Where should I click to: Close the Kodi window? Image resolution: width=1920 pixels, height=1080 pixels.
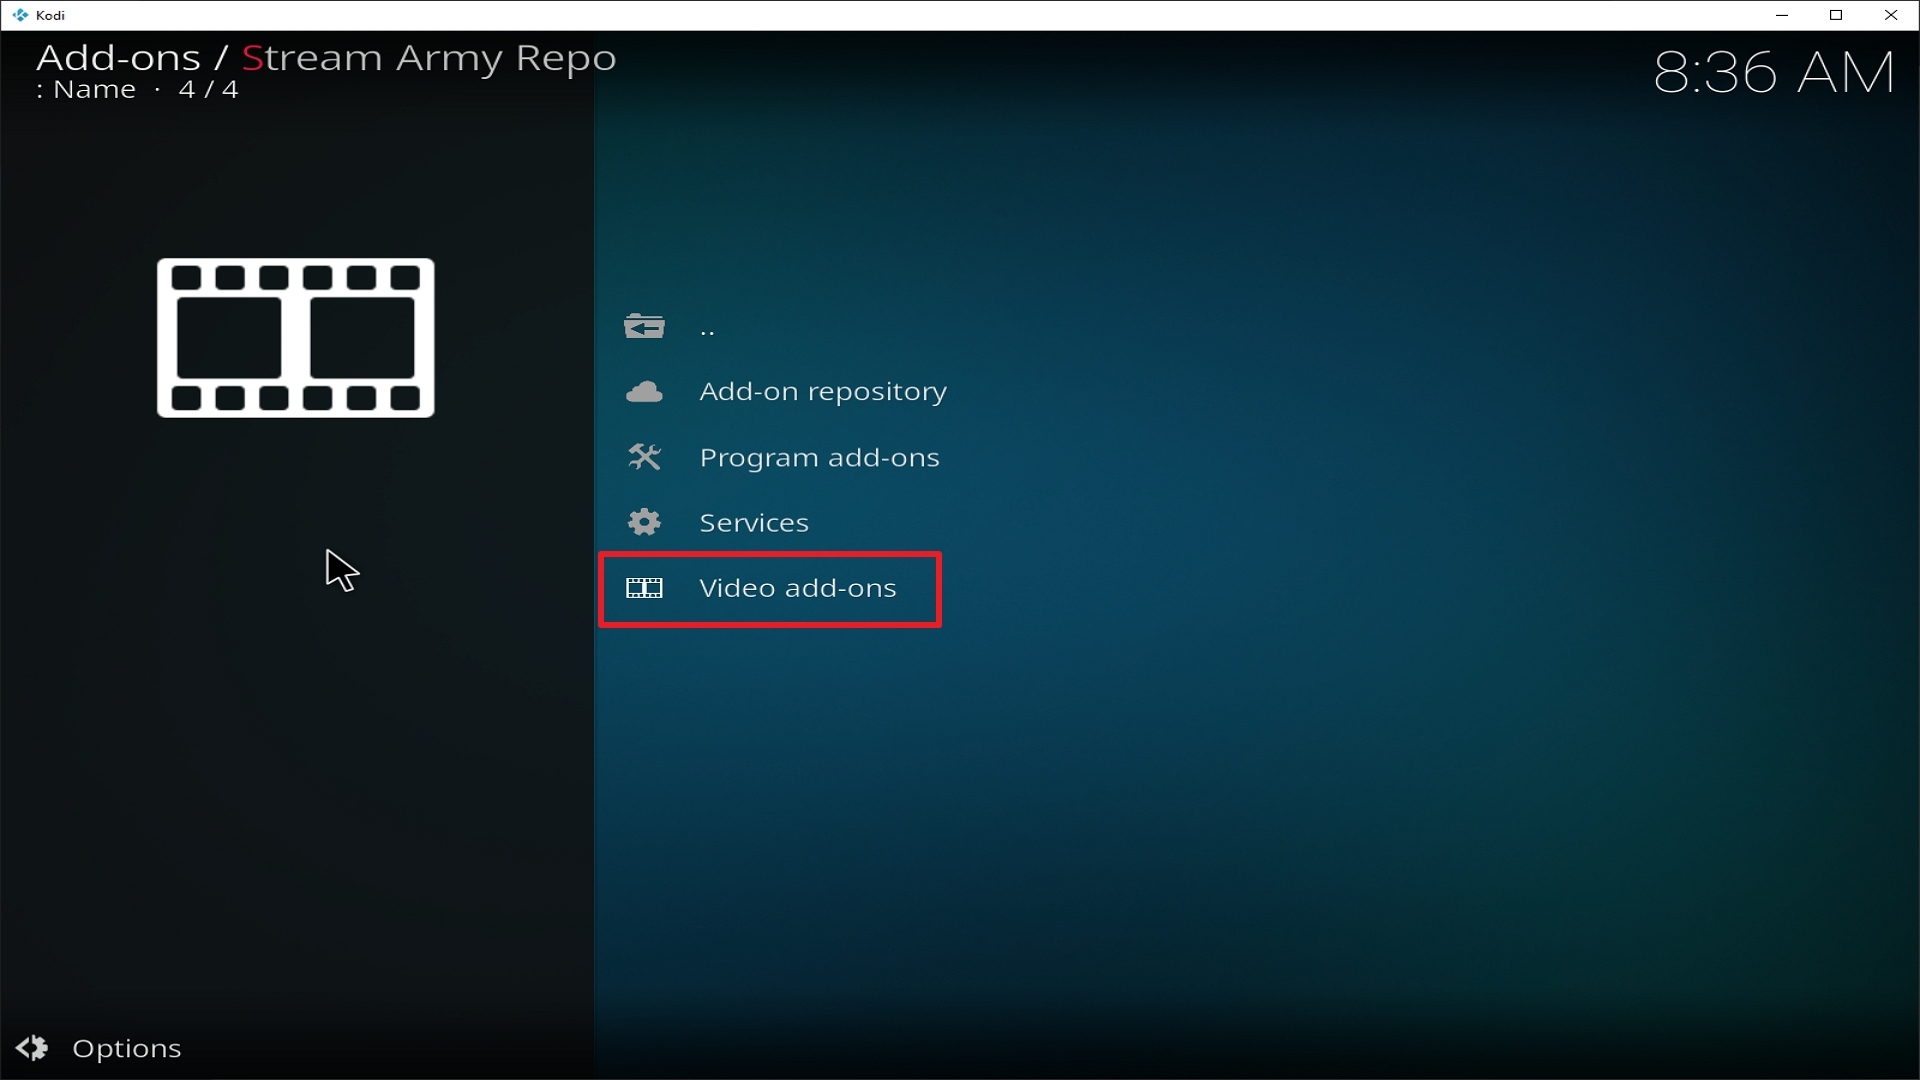point(1891,15)
